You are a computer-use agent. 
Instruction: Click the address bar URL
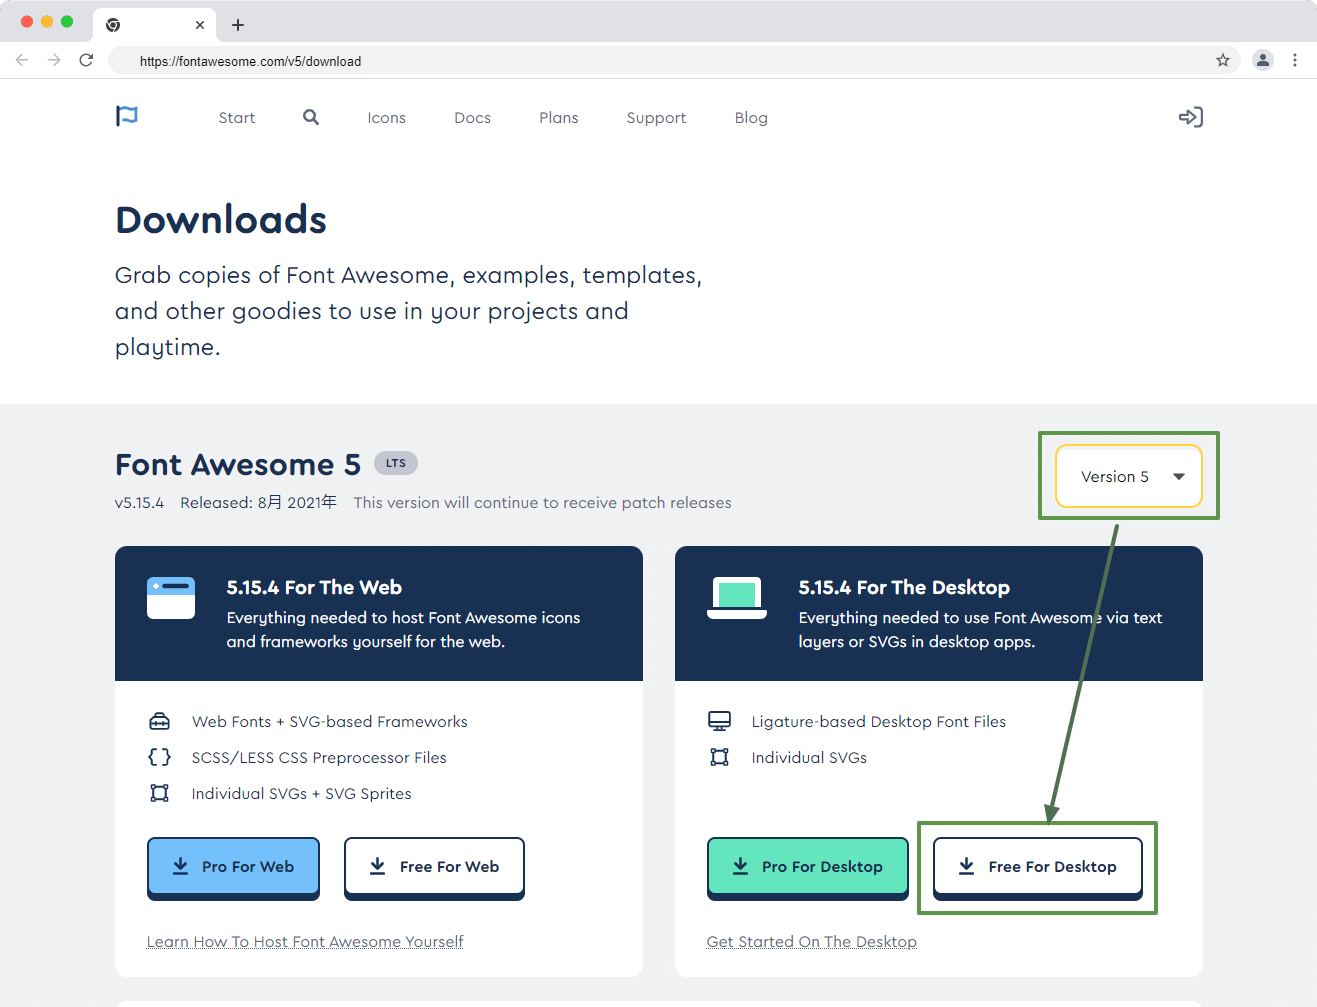(250, 61)
